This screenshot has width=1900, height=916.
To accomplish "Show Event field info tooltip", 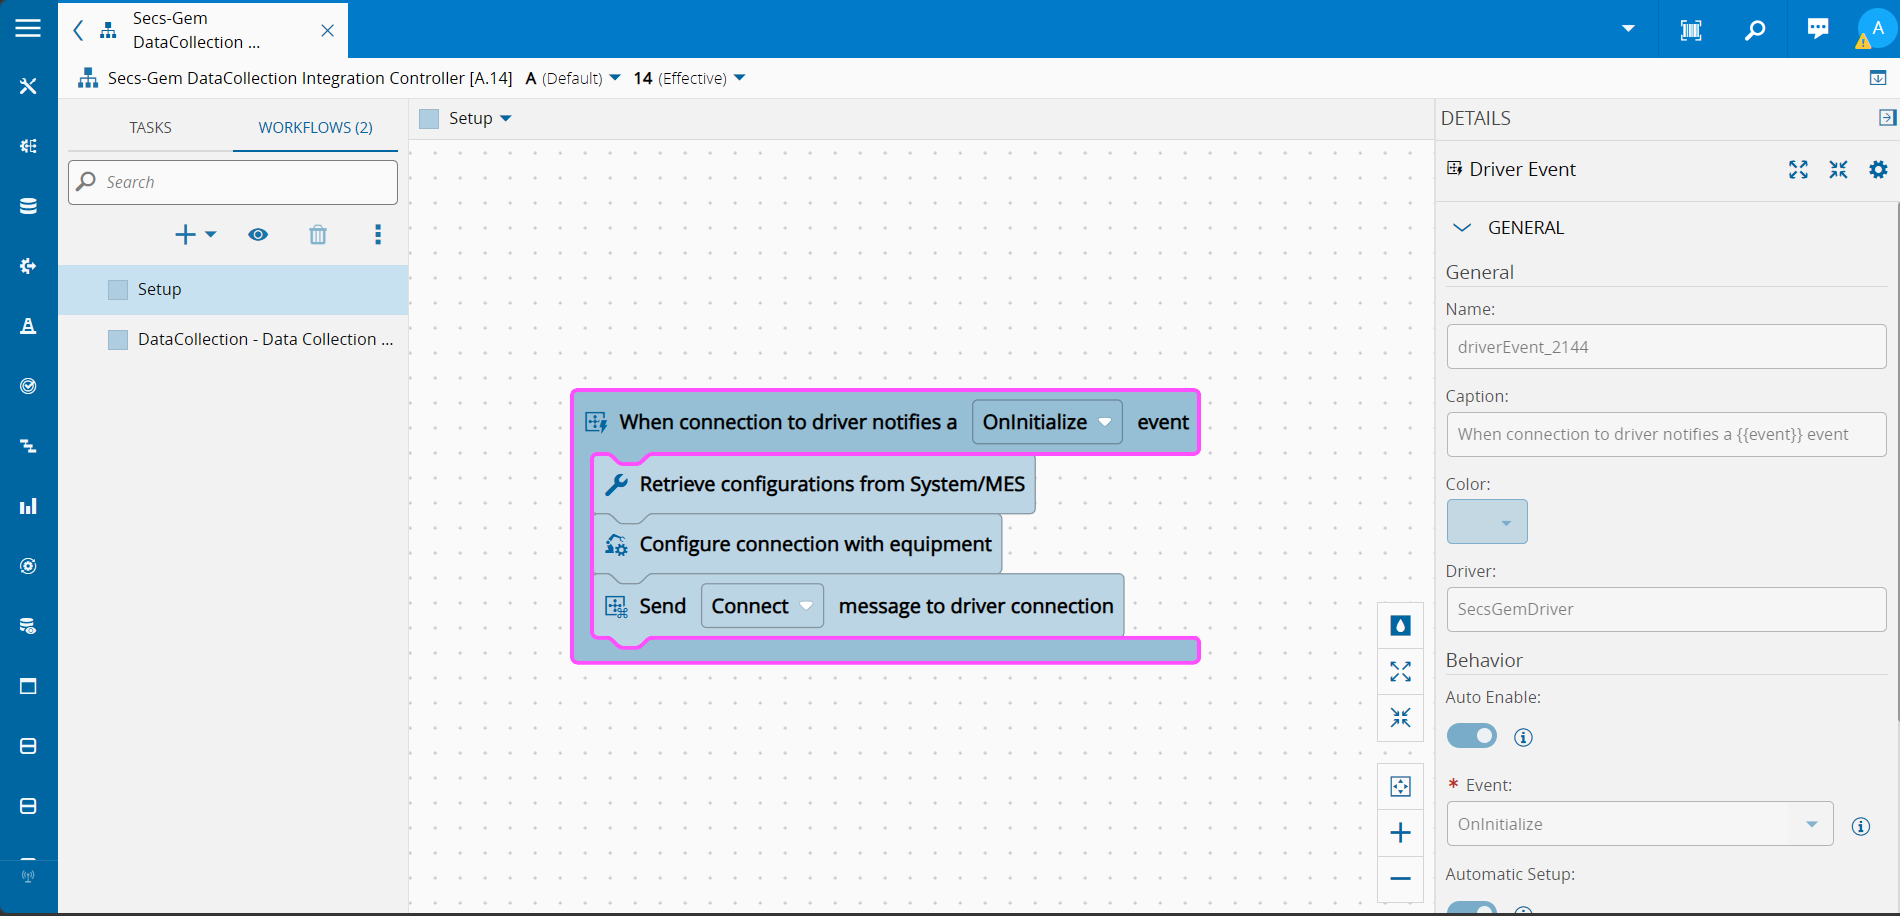I will pos(1861,826).
